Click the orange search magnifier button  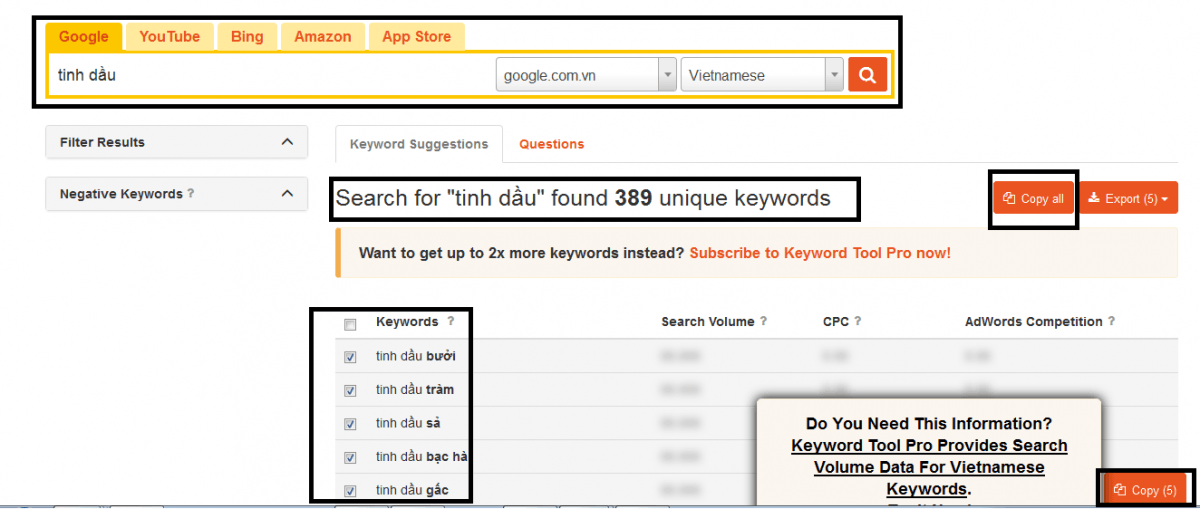(x=867, y=74)
